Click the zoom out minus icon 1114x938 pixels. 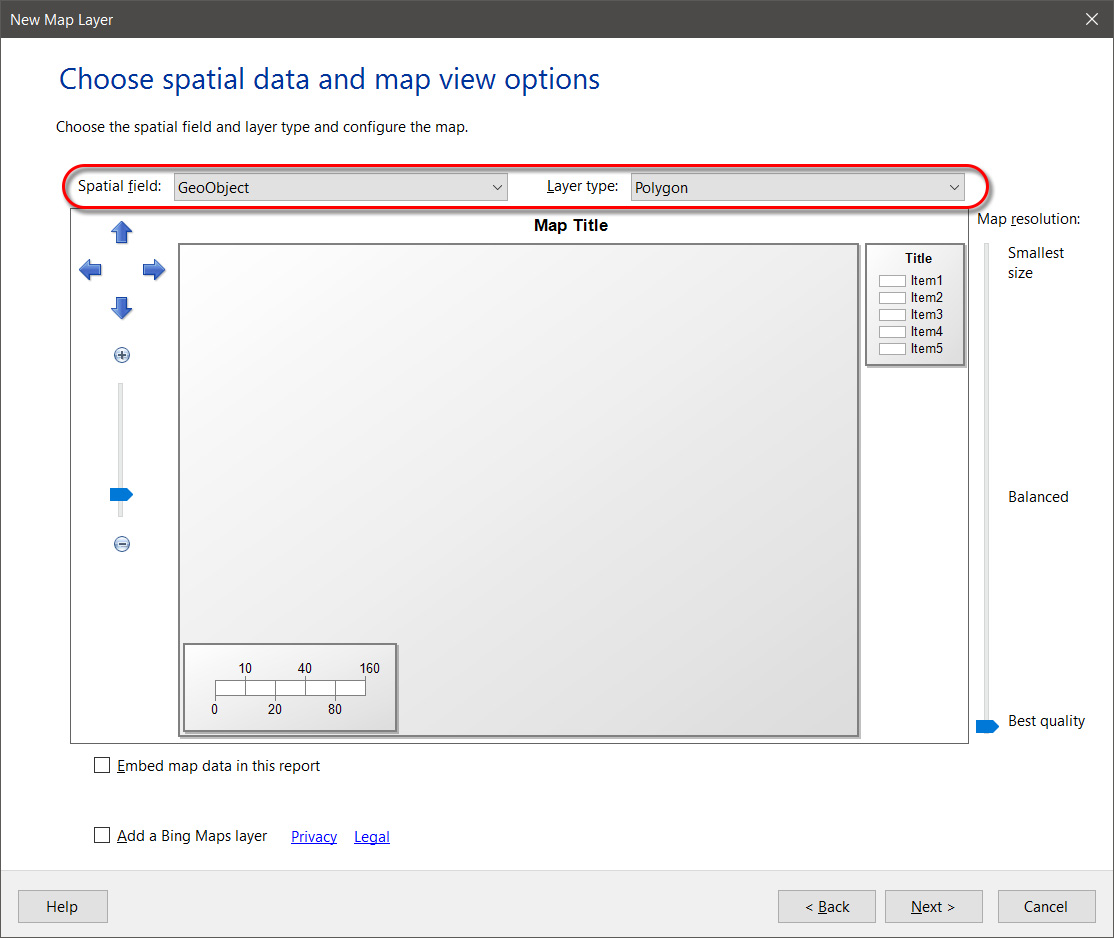[x=122, y=544]
